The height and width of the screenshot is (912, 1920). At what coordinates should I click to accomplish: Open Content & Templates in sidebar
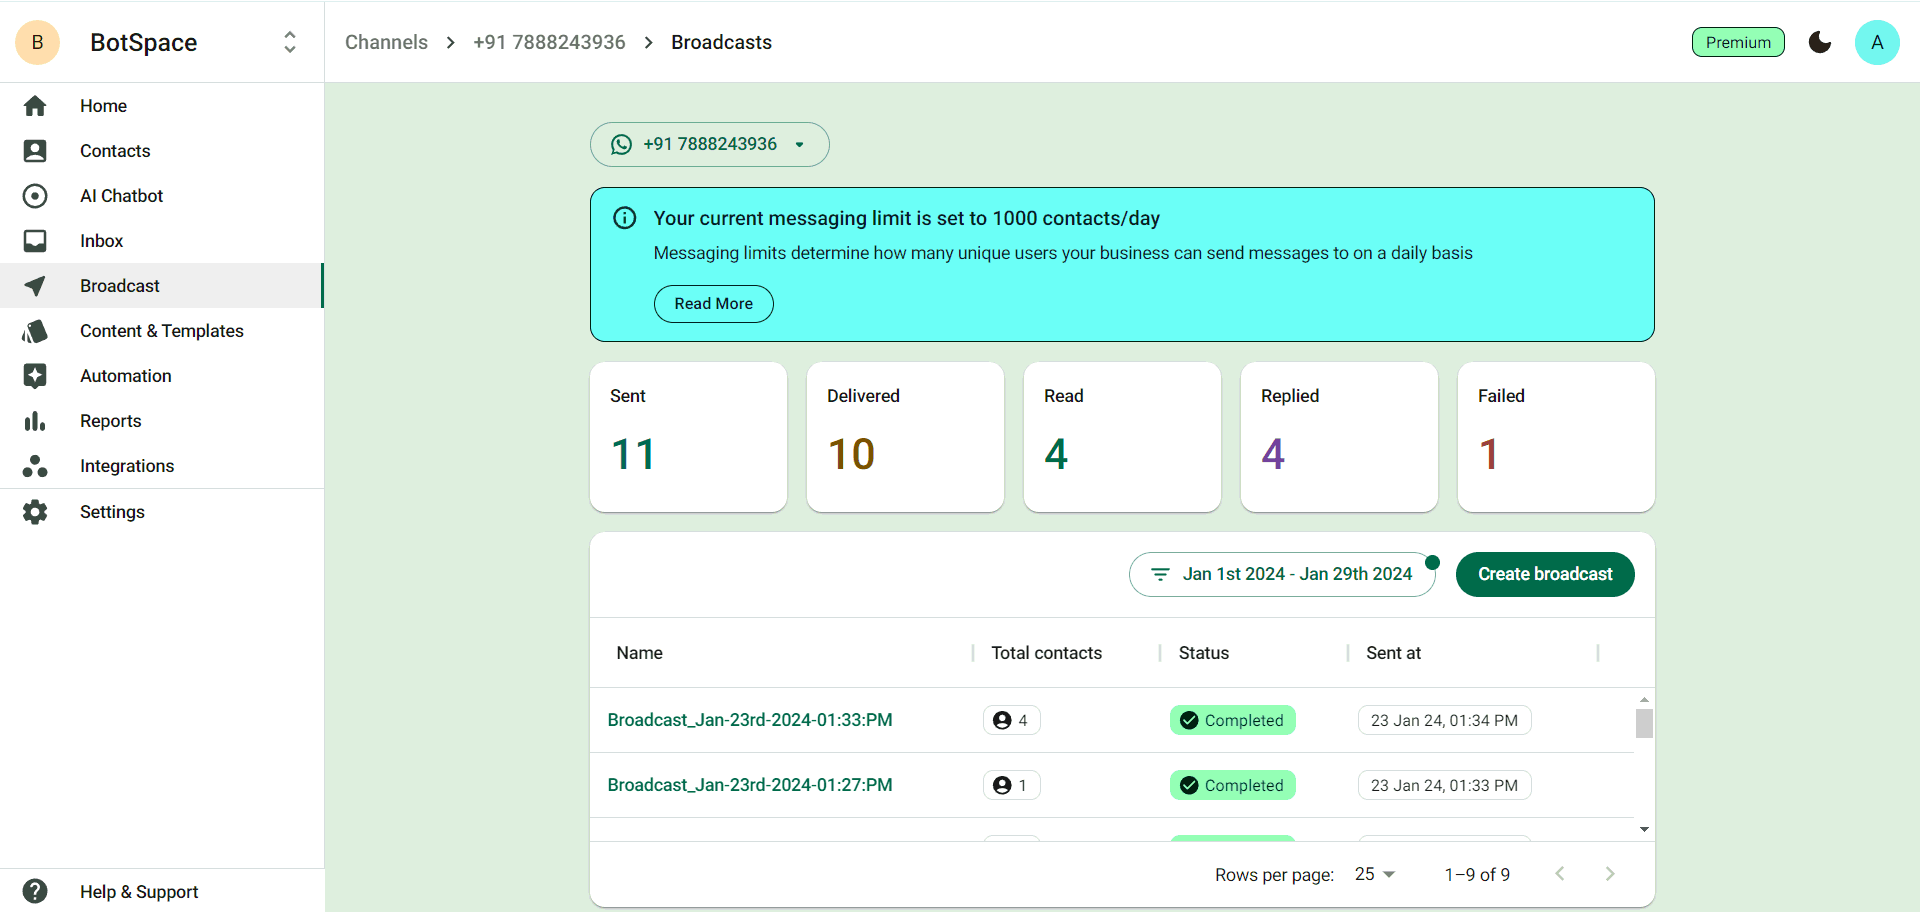161,331
